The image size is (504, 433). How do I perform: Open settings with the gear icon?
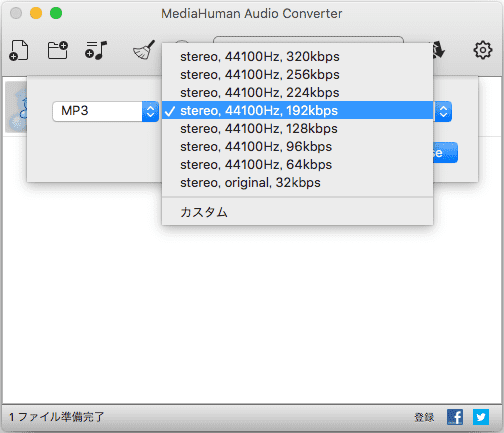(482, 50)
